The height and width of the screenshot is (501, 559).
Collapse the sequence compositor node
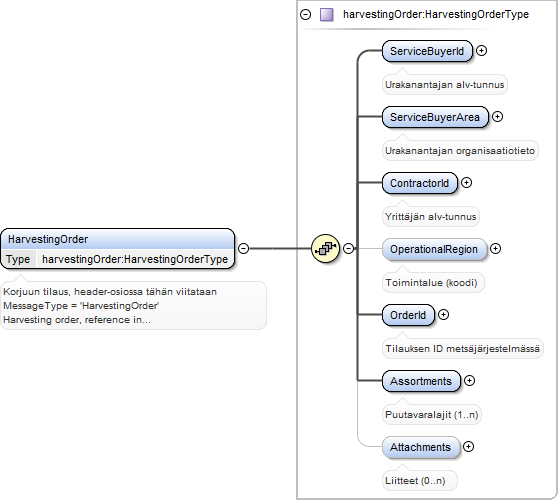click(x=348, y=249)
